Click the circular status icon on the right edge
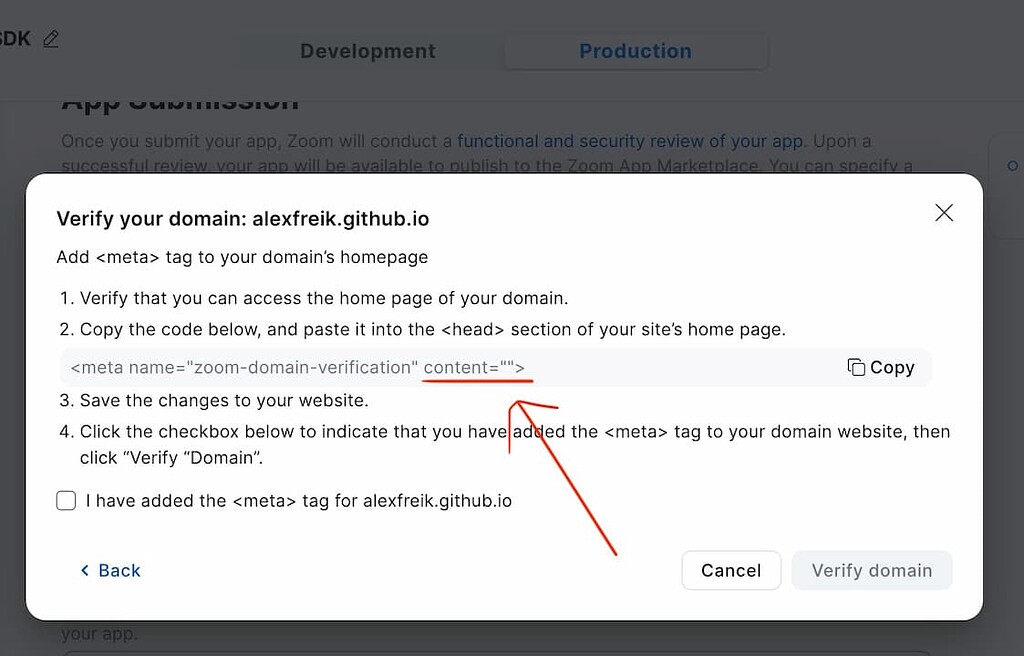The width and height of the screenshot is (1024, 656). pos(1012,166)
